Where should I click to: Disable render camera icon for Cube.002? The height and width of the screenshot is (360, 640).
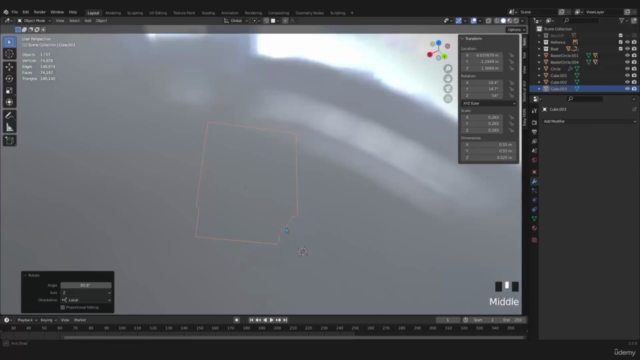coord(634,82)
